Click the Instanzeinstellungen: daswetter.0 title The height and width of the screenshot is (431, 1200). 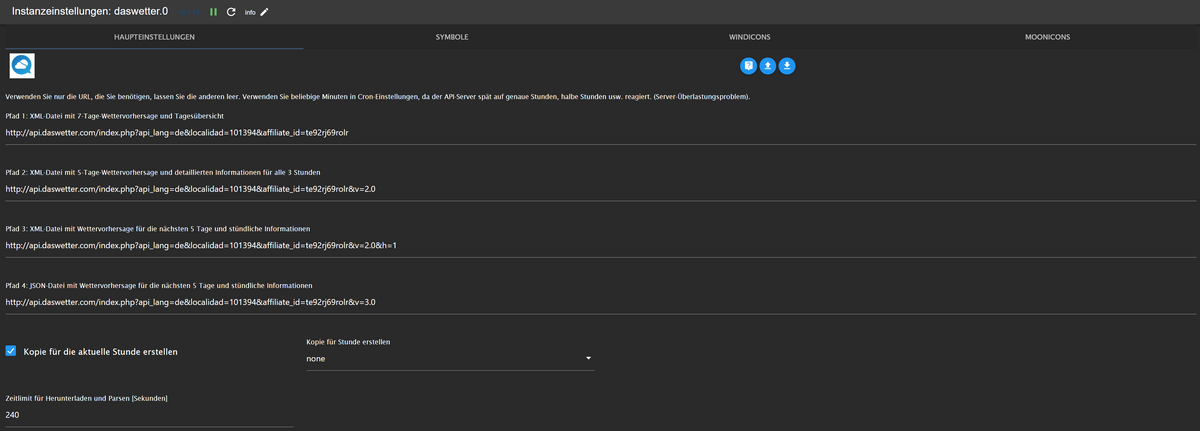(90, 11)
